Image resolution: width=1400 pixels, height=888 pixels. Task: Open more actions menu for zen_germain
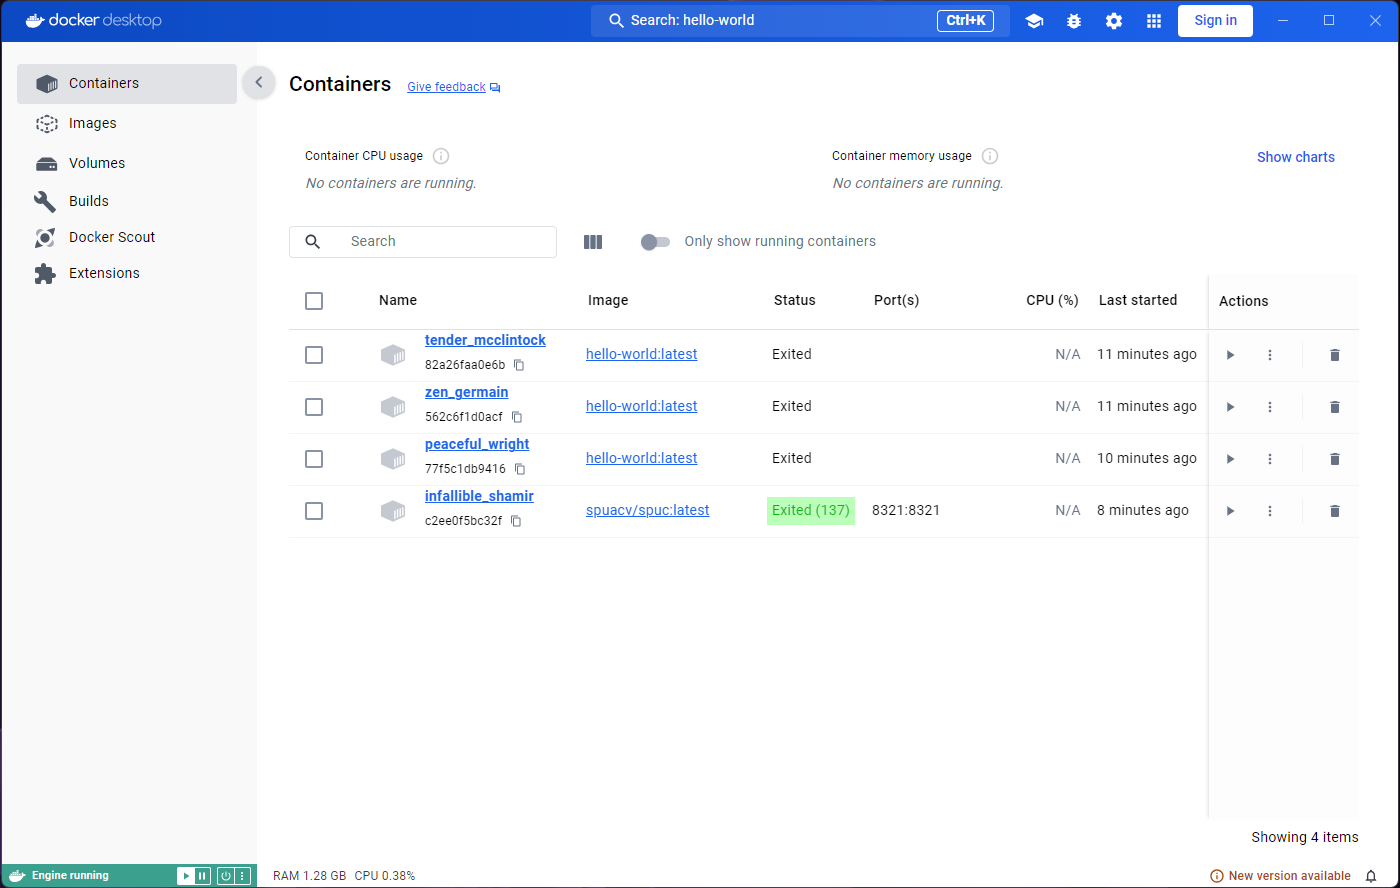[x=1270, y=407]
